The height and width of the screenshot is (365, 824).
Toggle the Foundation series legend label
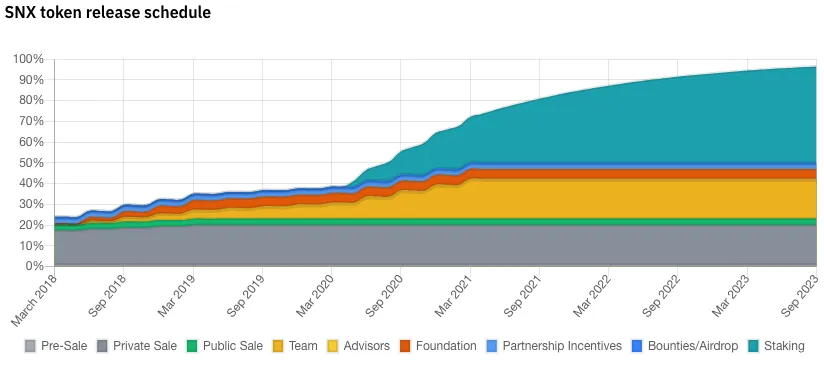tap(446, 346)
